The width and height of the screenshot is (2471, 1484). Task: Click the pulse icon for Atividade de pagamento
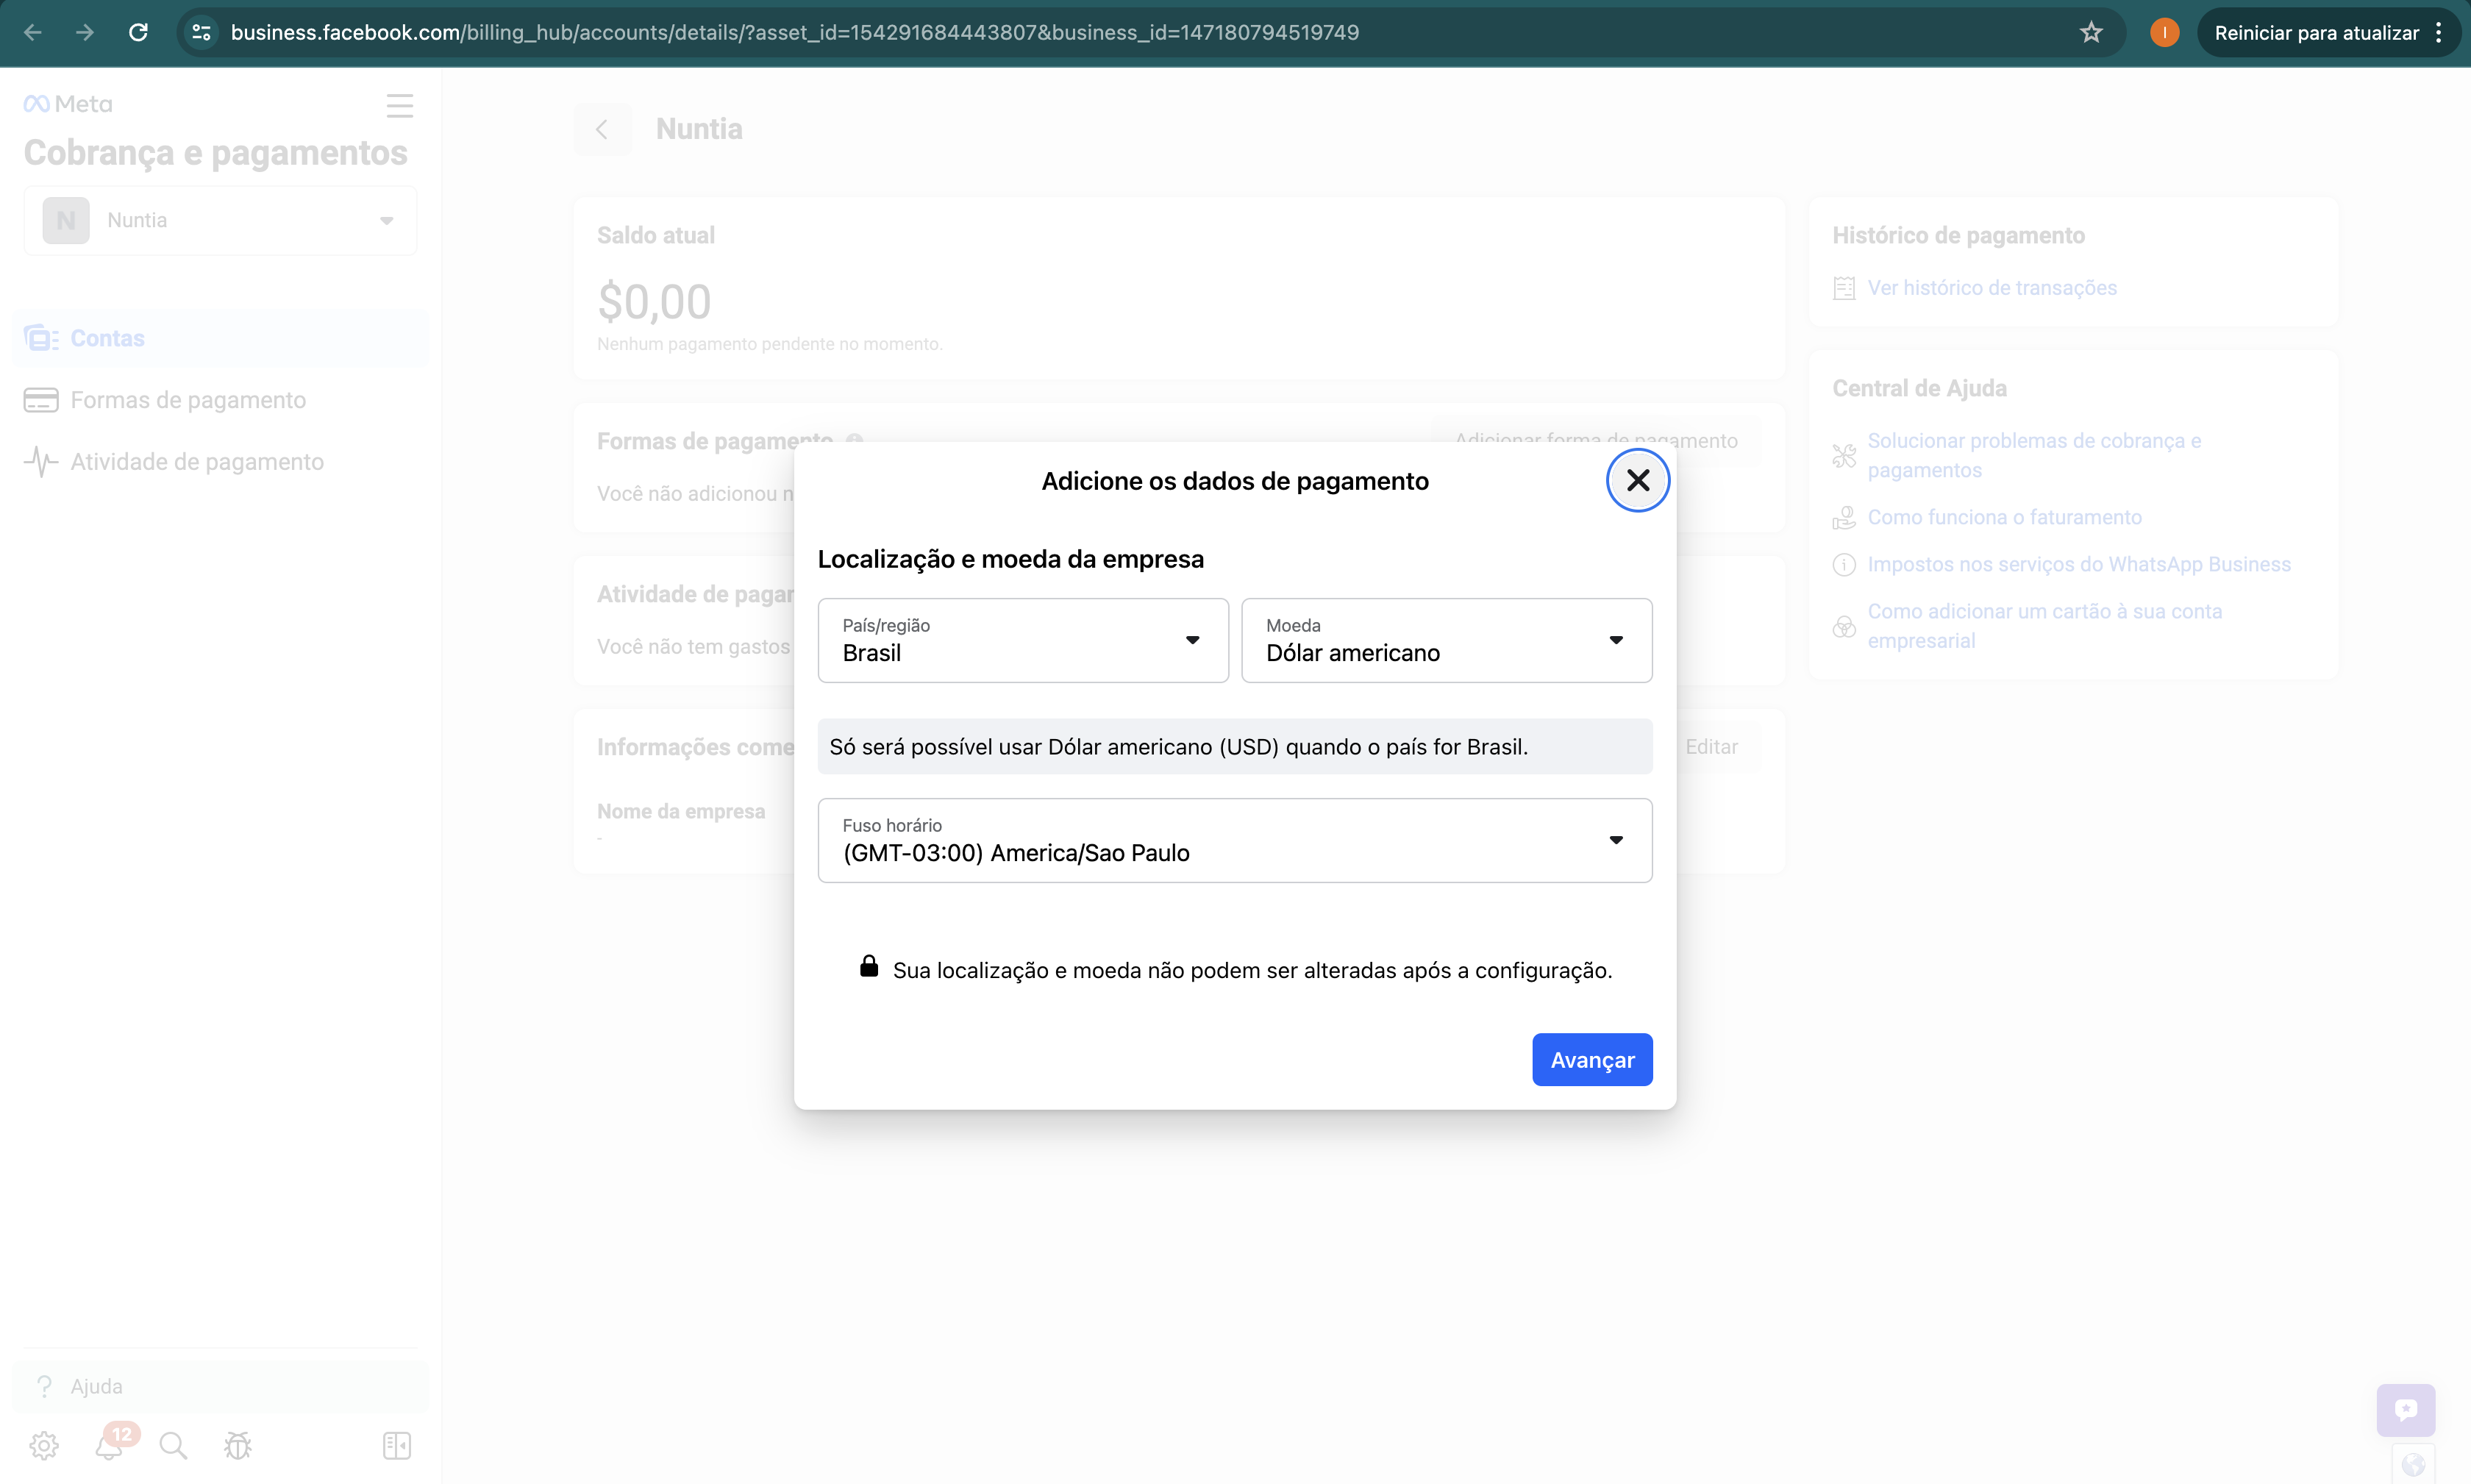tap(41, 462)
